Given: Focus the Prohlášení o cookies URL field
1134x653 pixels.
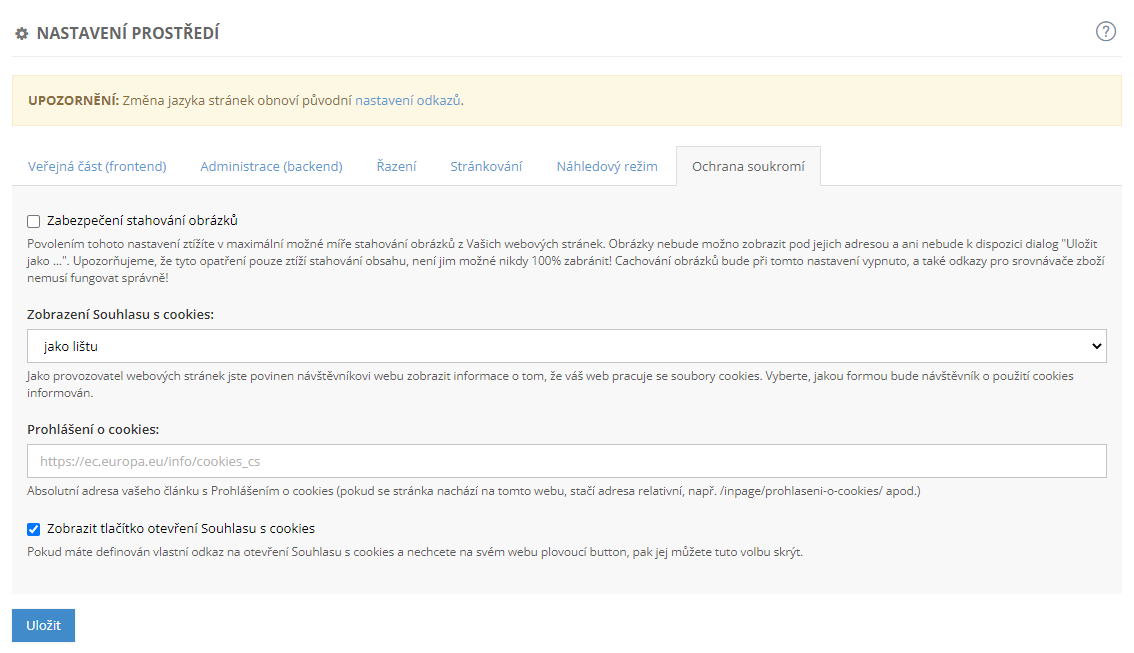Looking at the screenshot, I should 567,461.
